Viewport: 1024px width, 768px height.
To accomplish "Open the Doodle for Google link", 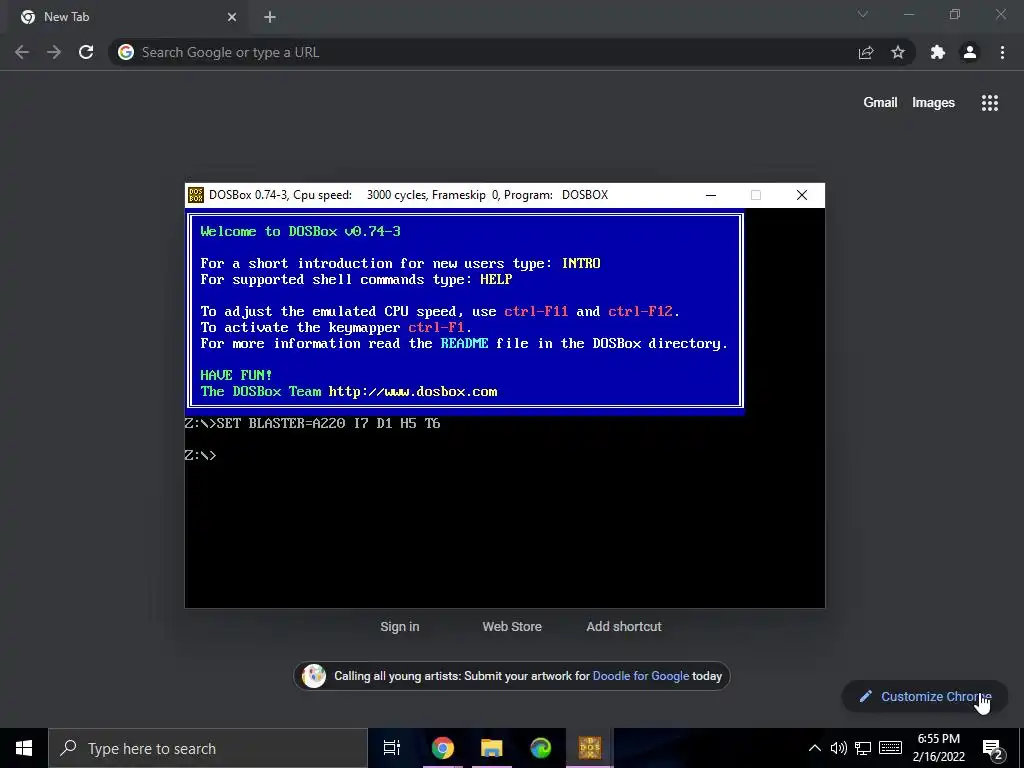I will click(641, 676).
